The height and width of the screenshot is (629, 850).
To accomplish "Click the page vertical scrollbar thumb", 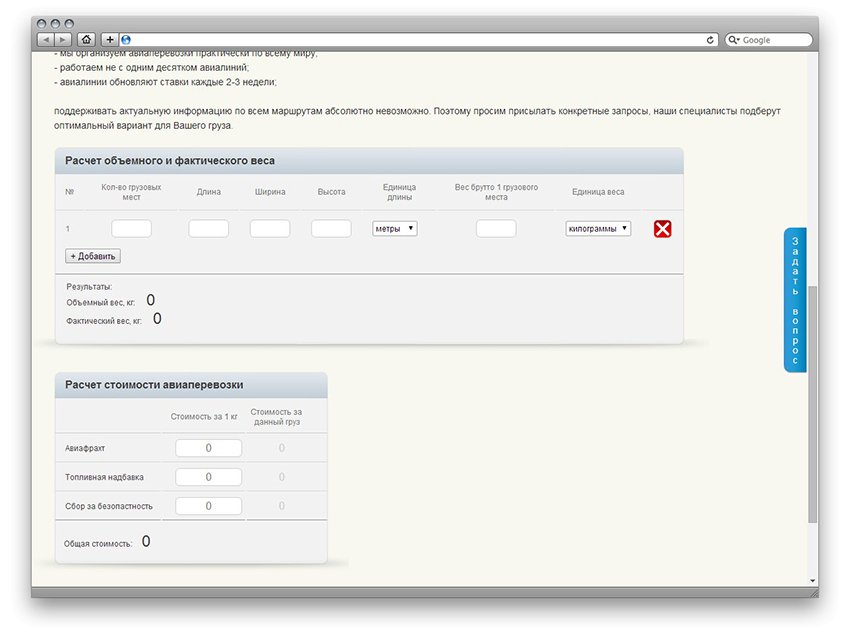I will pyautogui.click(x=812, y=400).
